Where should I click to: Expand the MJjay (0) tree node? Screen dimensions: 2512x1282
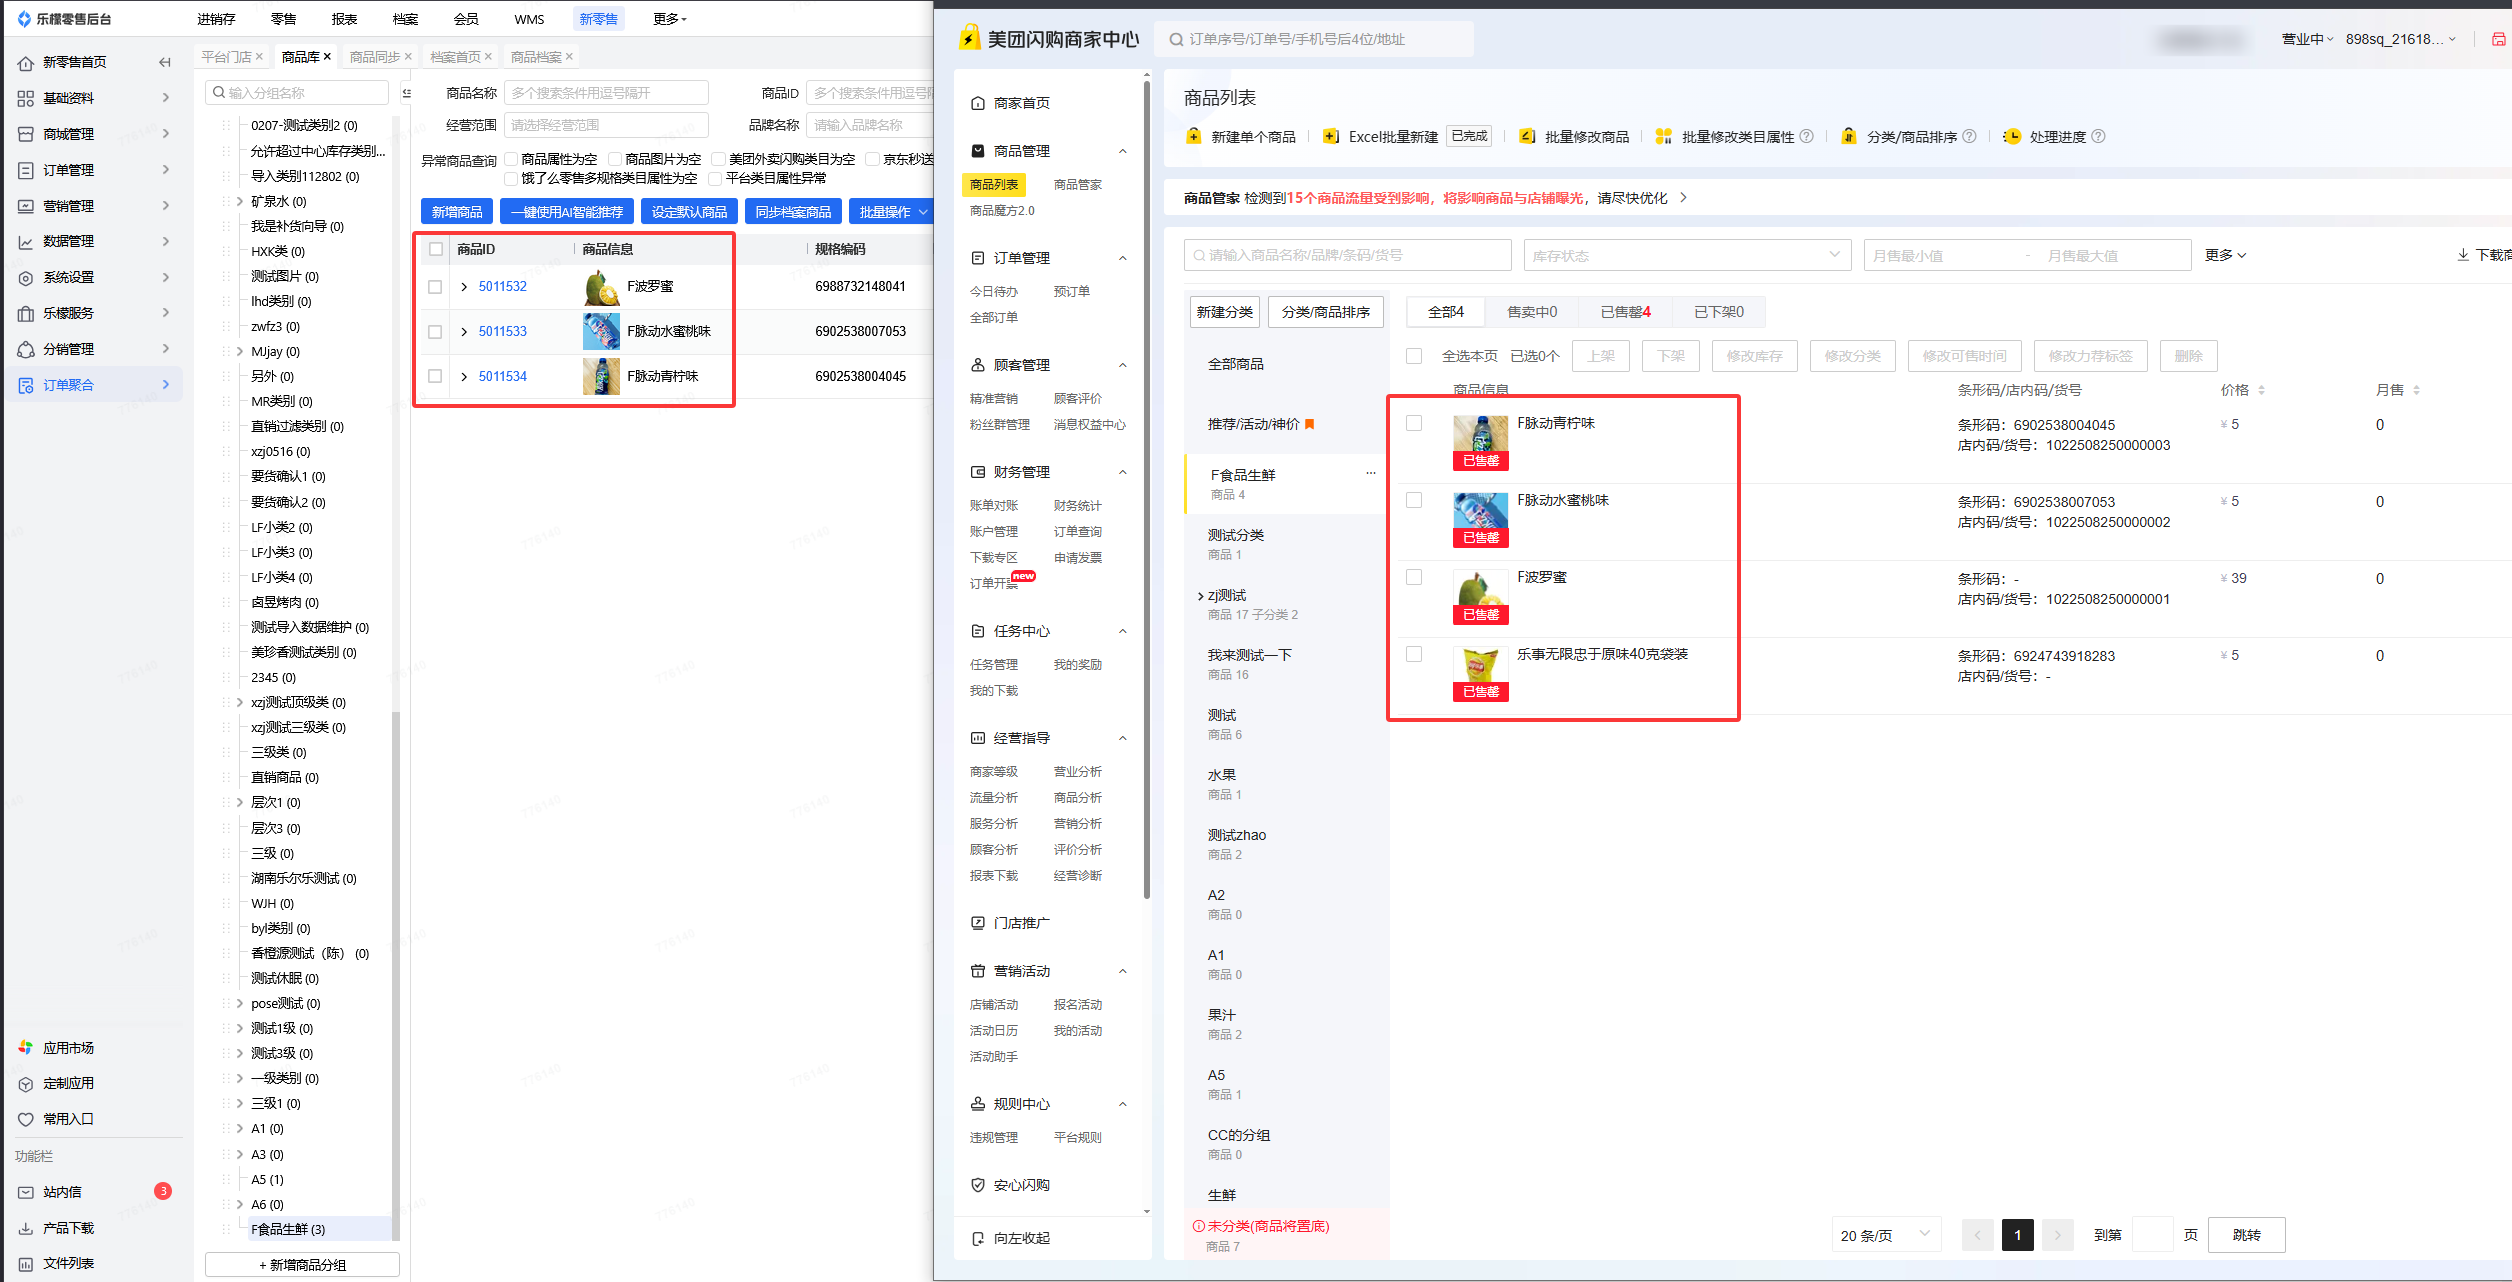click(x=240, y=351)
